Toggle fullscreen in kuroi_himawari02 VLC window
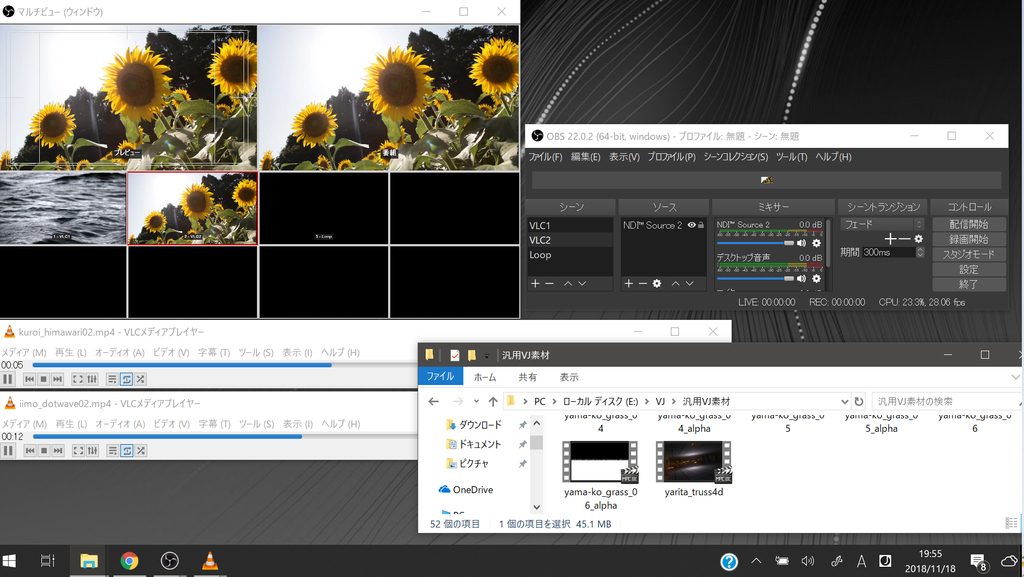The width and height of the screenshot is (1024, 577). 78,379
